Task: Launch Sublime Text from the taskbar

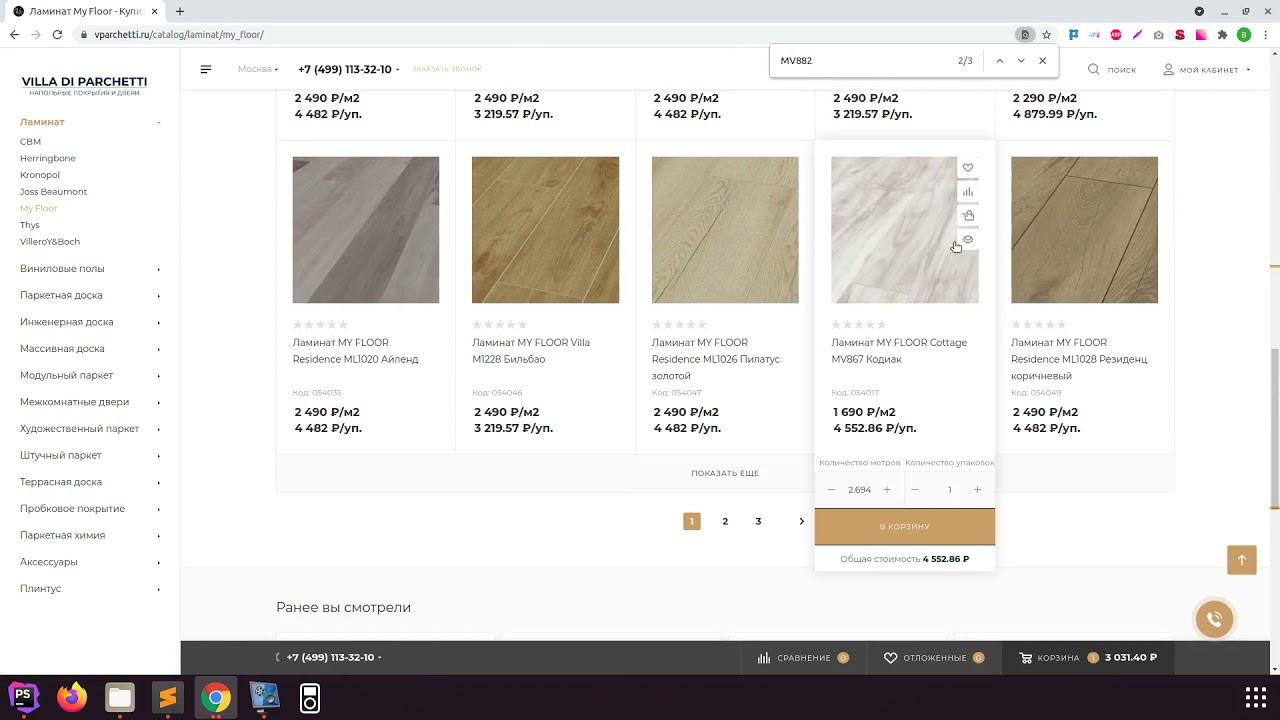Action: tap(168, 697)
